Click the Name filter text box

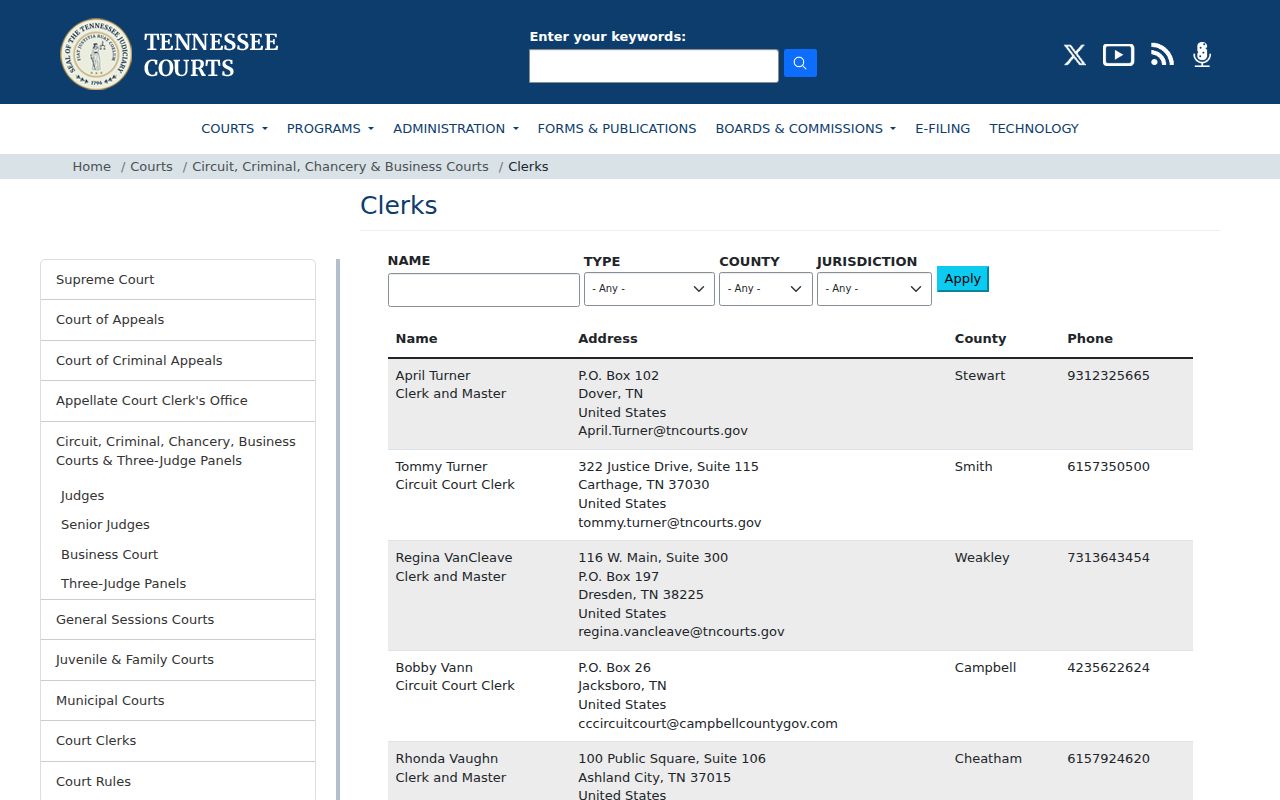click(x=484, y=290)
